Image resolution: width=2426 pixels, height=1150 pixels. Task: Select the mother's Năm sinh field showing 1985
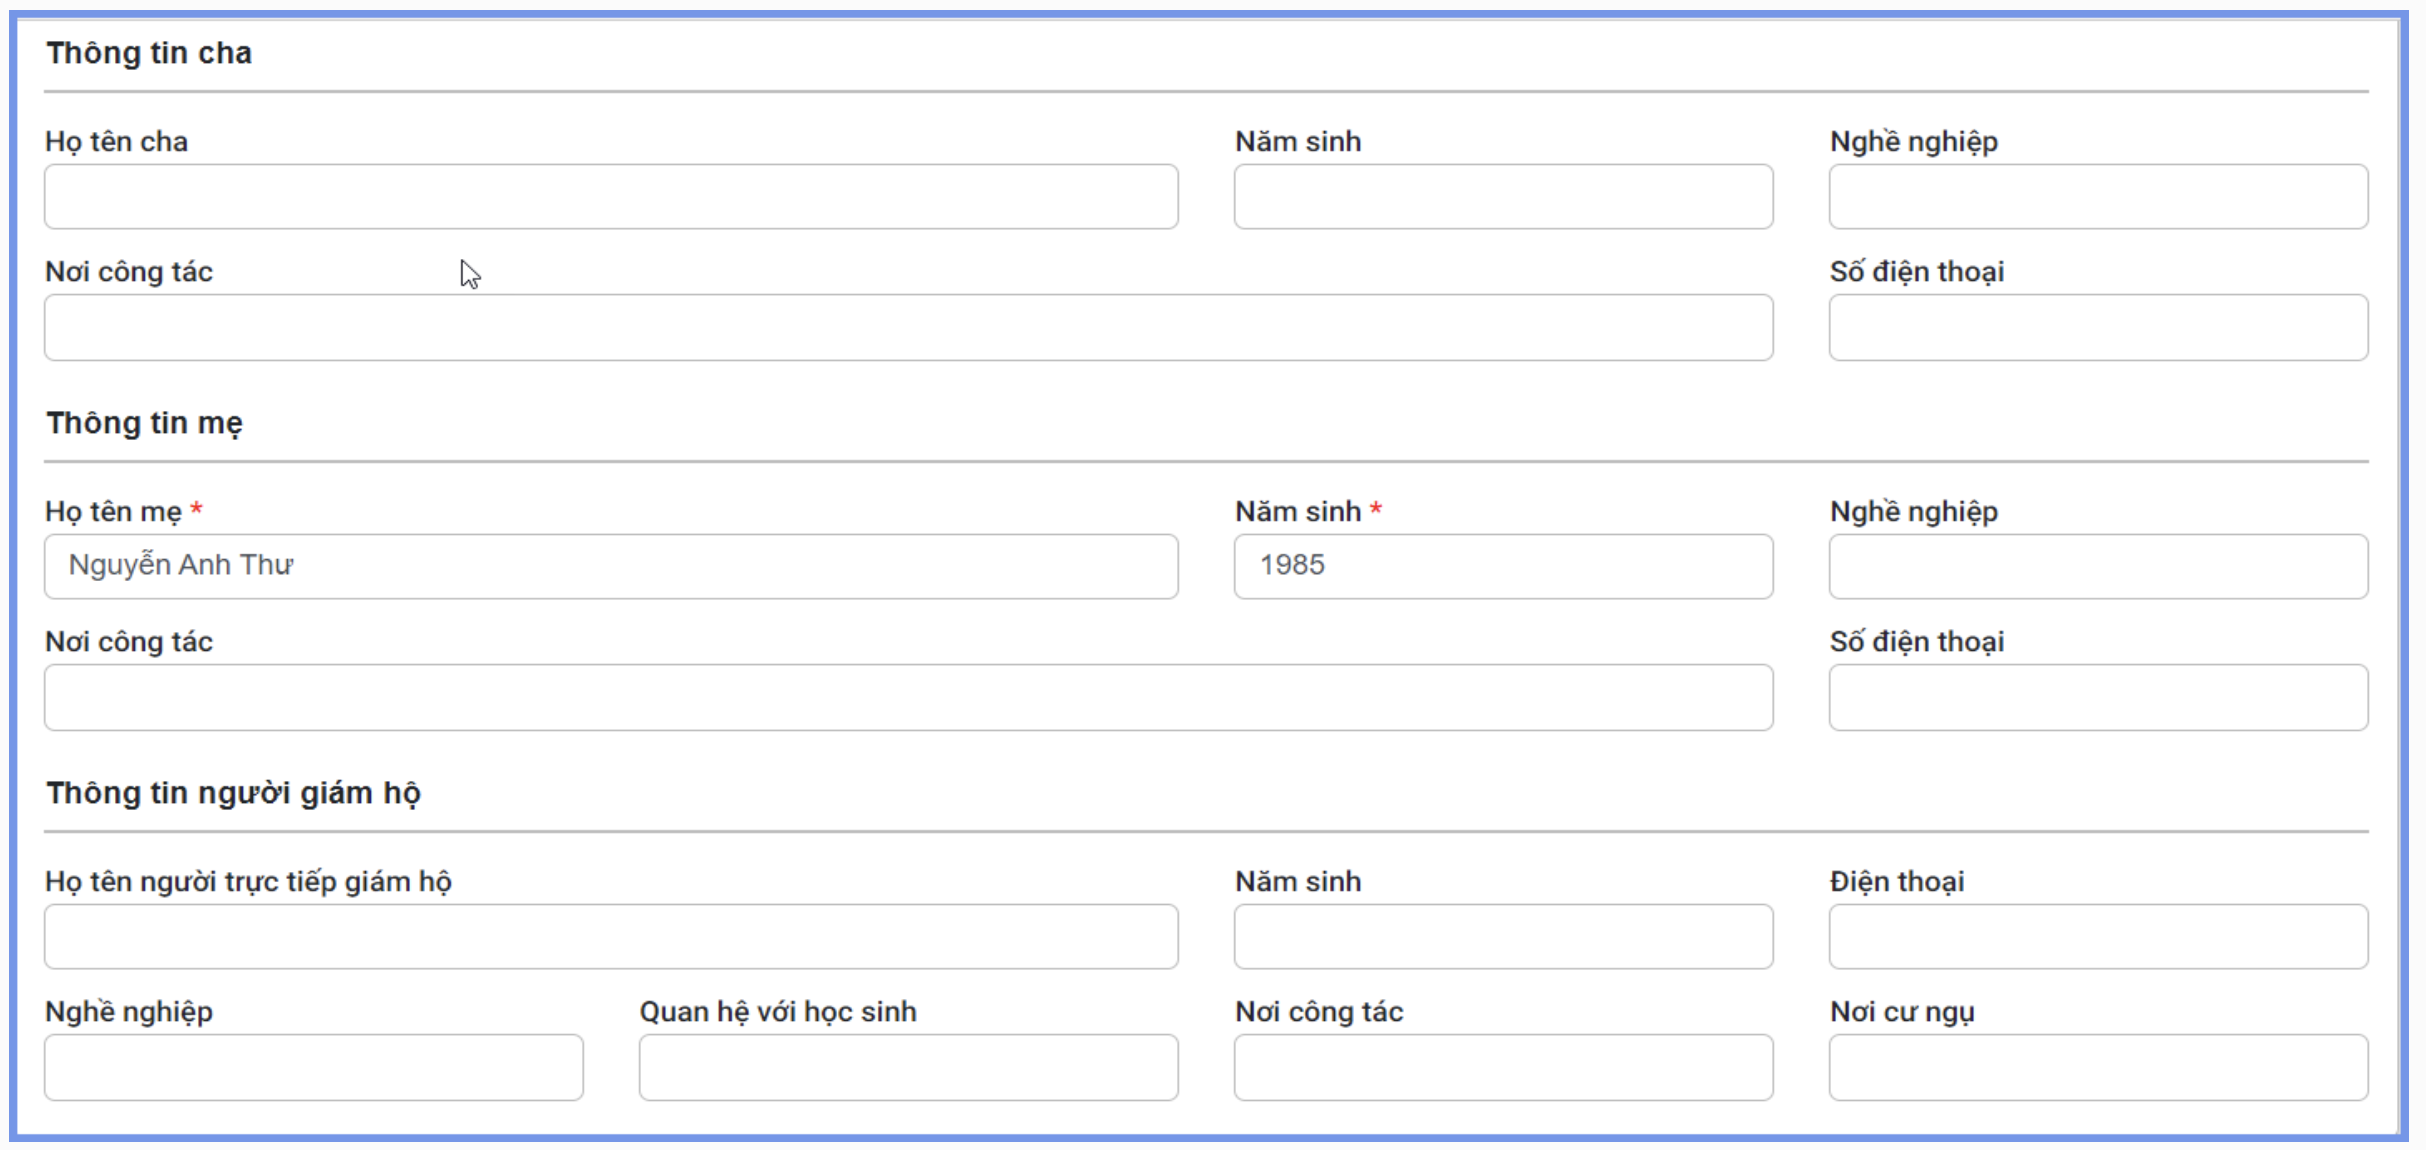1503,566
